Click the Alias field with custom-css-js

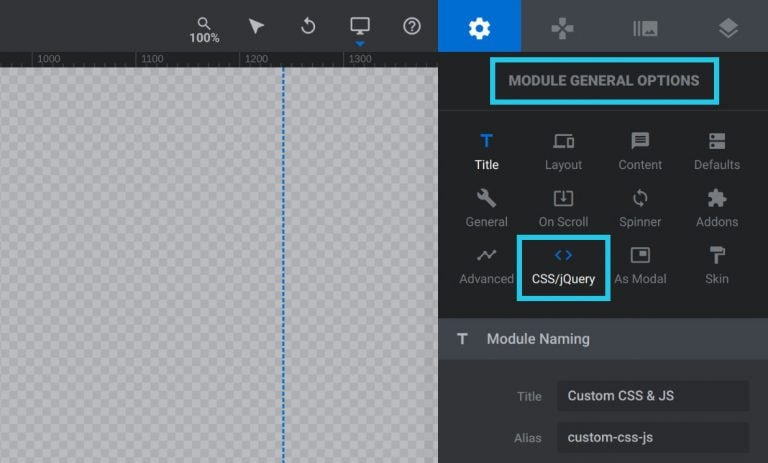653,438
